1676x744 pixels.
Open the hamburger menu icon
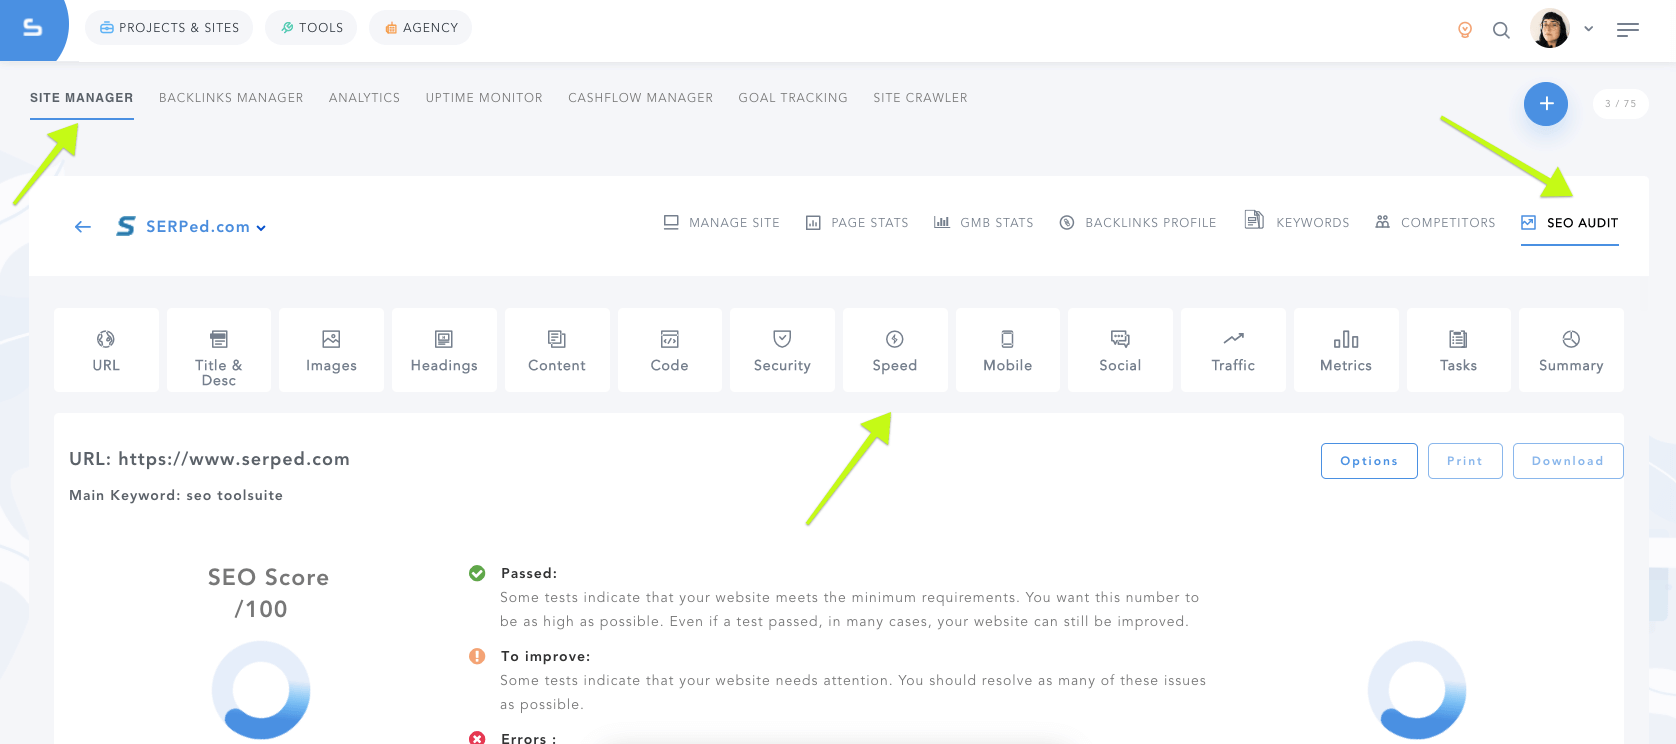[1628, 30]
